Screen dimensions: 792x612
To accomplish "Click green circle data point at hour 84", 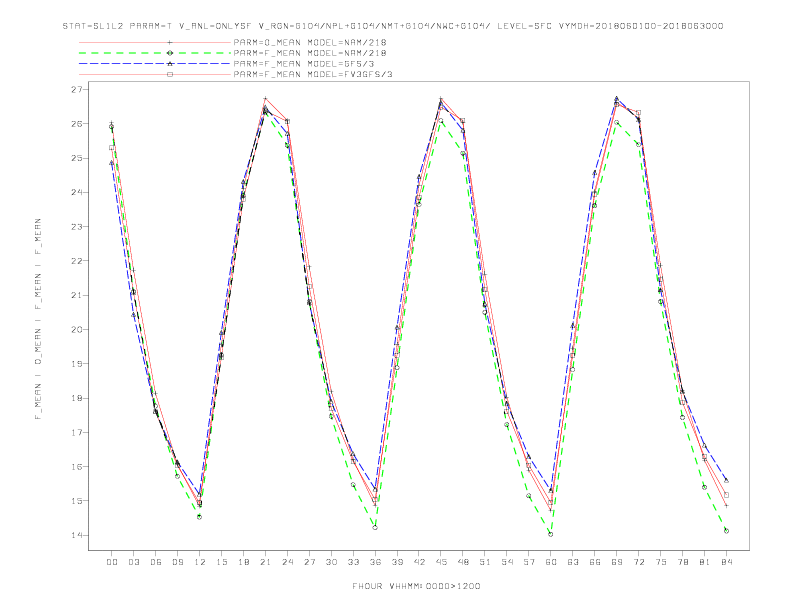I will click(726, 531).
